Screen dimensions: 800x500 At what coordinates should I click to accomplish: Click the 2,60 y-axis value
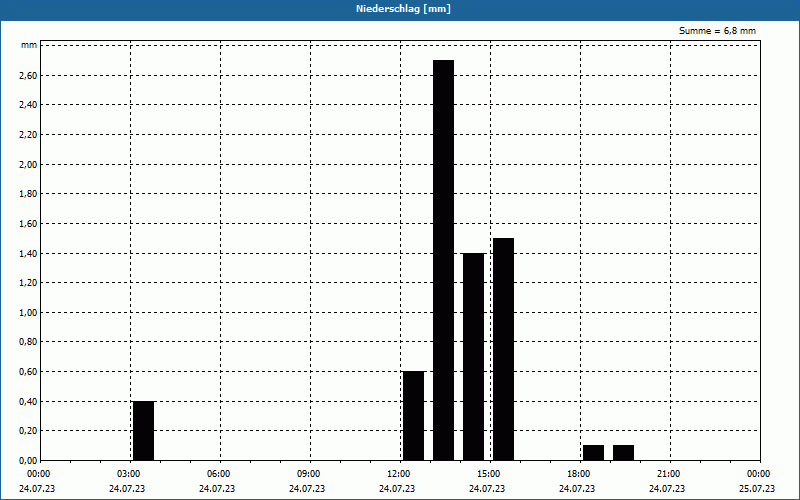(28, 76)
